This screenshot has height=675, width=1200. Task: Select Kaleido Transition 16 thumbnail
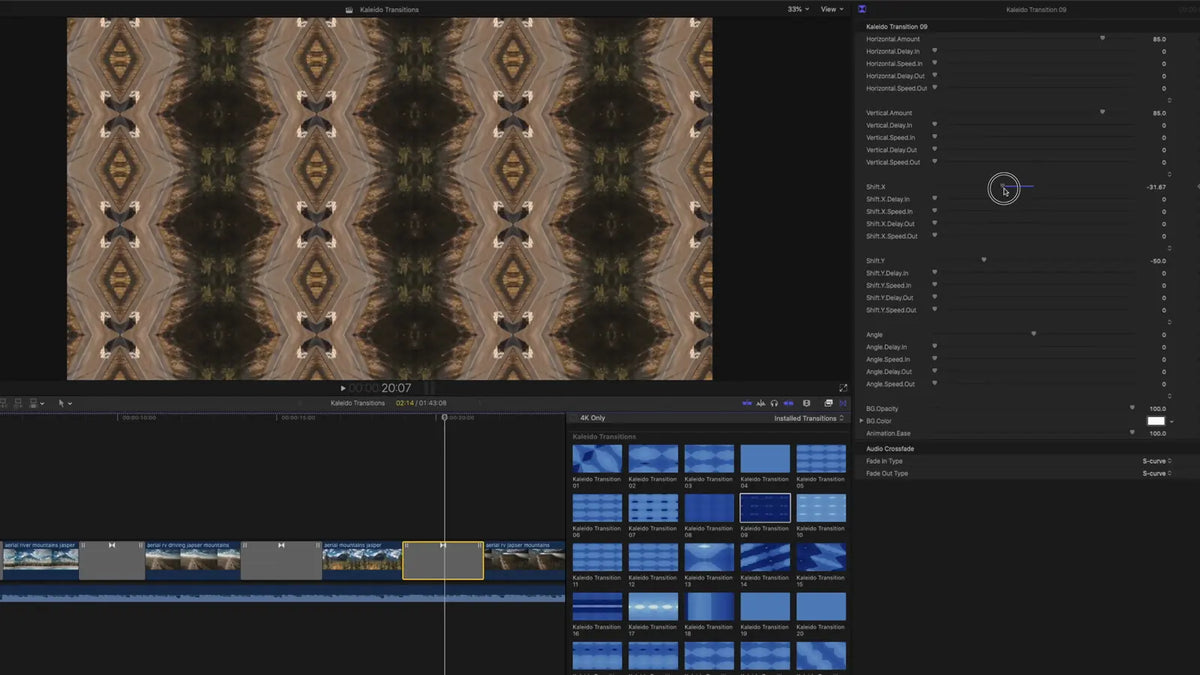pos(597,607)
